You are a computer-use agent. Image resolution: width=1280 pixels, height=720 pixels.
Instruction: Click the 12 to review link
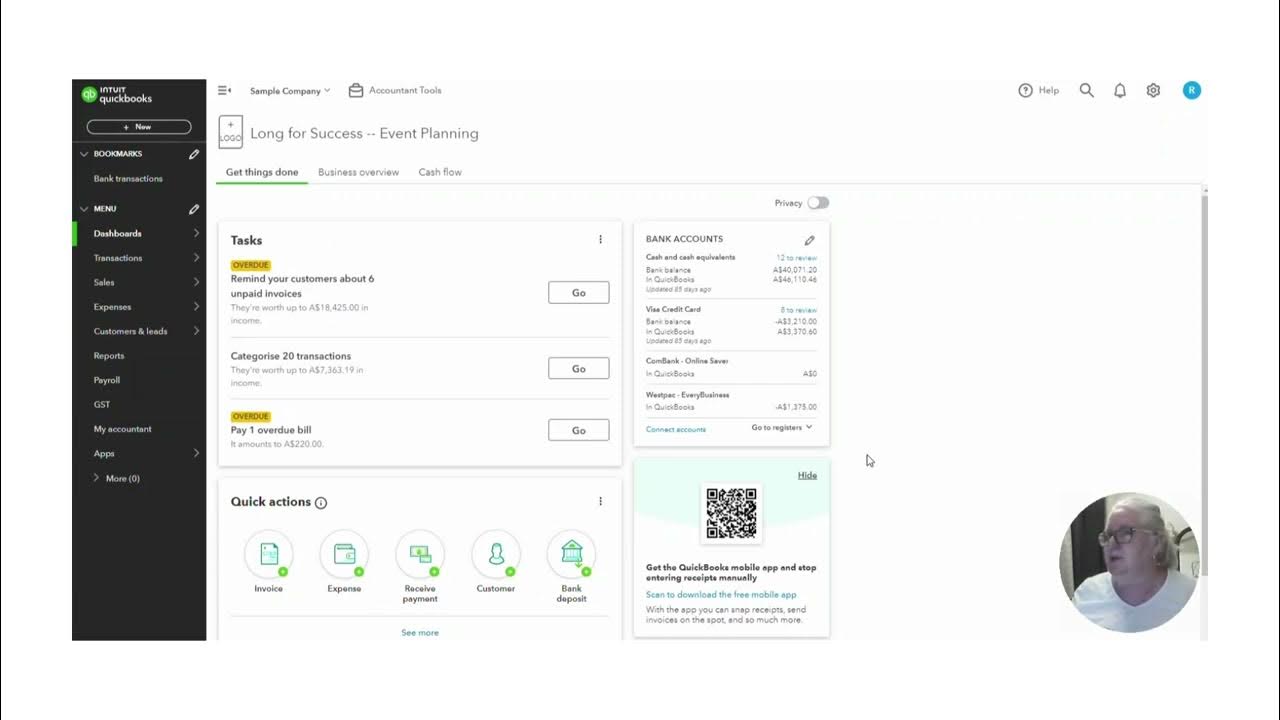[x=797, y=258]
